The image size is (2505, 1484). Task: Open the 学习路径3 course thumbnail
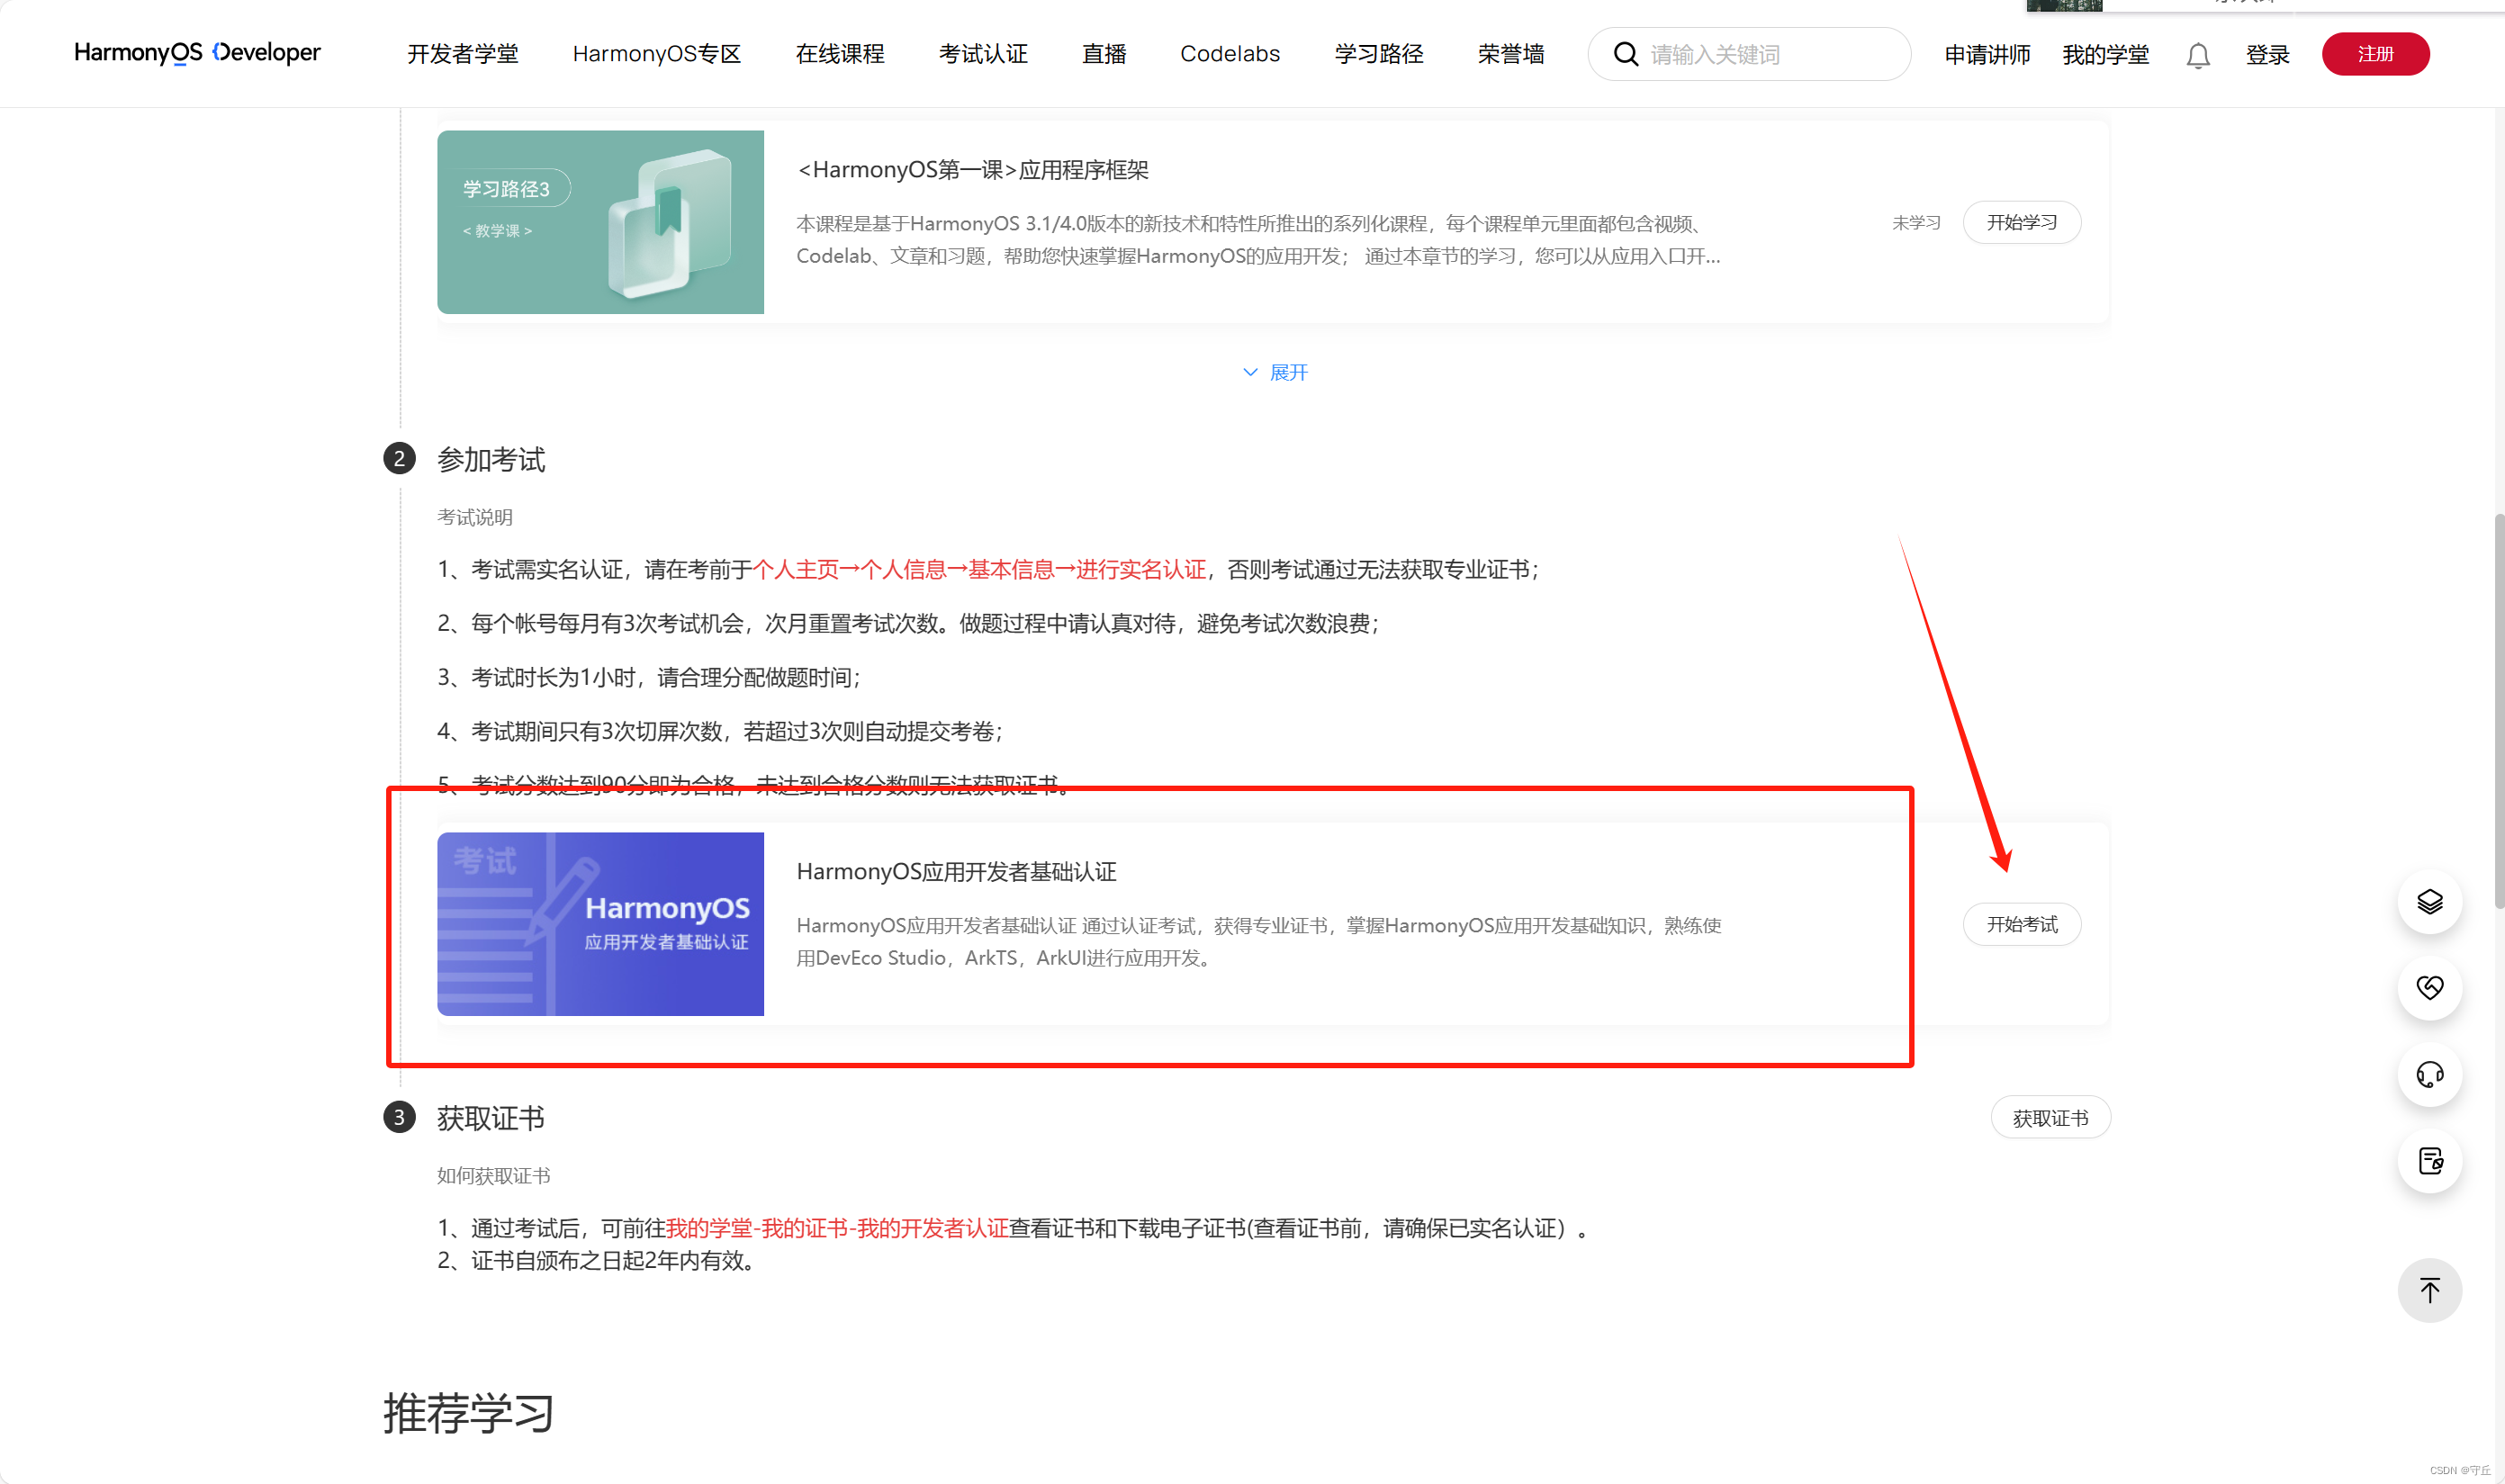tap(600, 222)
